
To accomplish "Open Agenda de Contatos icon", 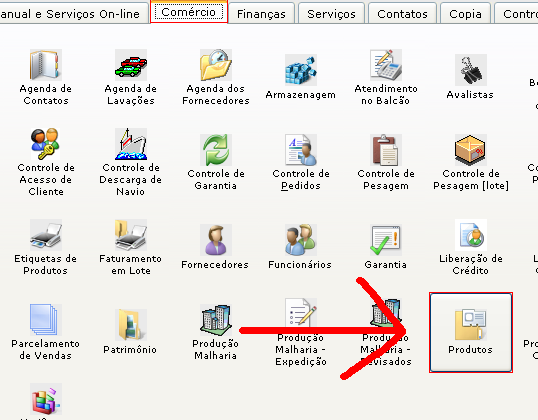I will pos(46,65).
